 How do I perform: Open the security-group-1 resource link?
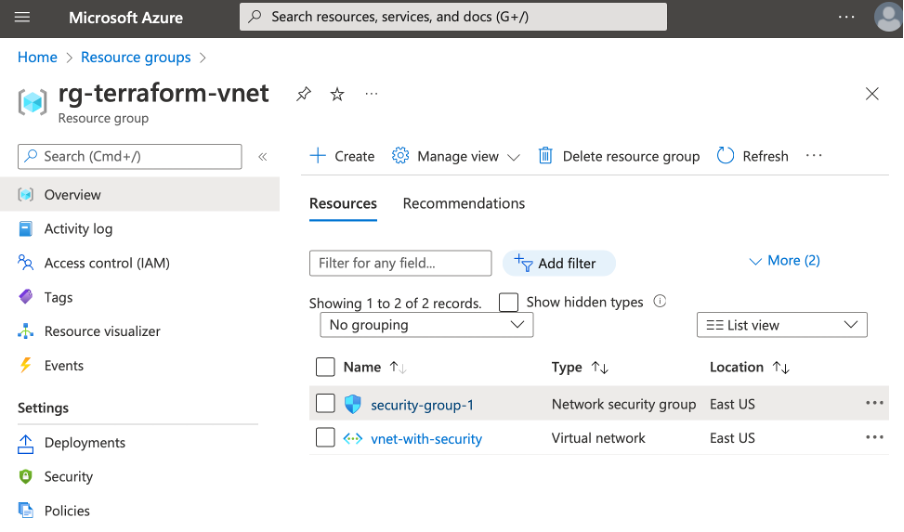coord(422,405)
